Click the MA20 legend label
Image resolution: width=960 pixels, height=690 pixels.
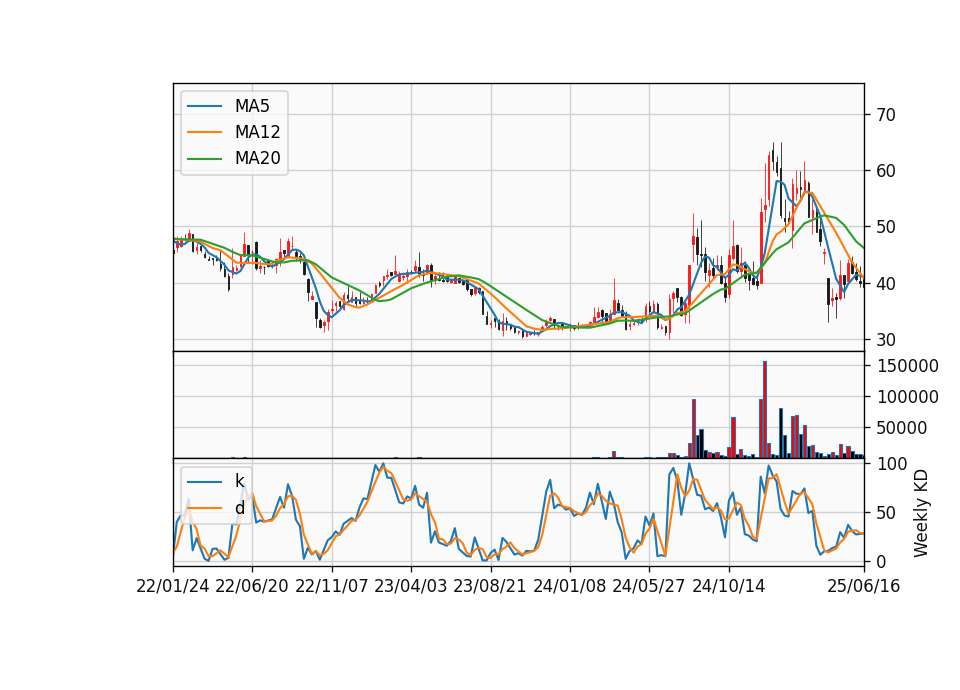(257, 159)
